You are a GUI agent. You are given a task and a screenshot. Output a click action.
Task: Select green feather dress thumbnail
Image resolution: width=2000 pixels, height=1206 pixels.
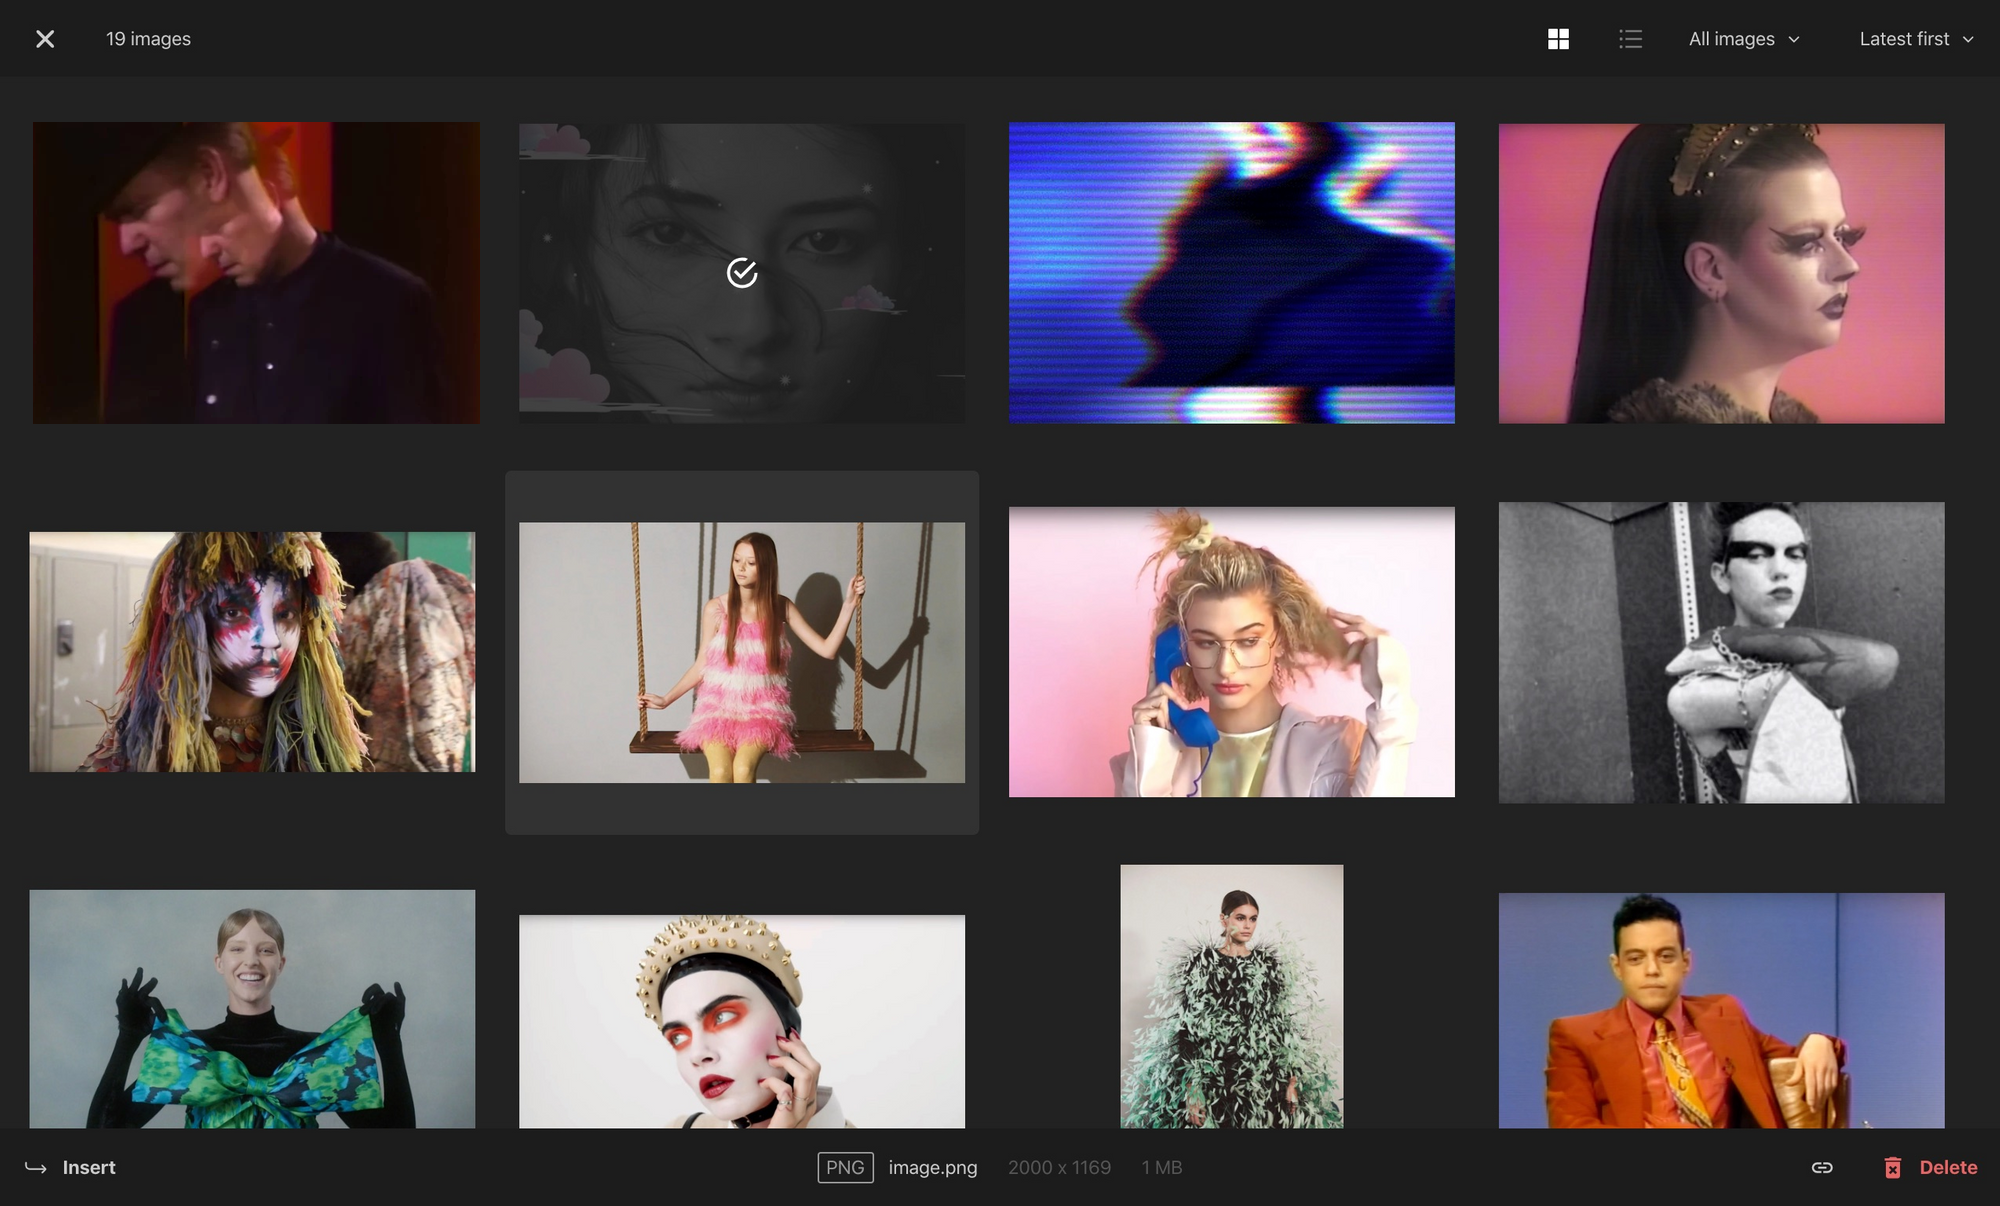coord(1232,996)
